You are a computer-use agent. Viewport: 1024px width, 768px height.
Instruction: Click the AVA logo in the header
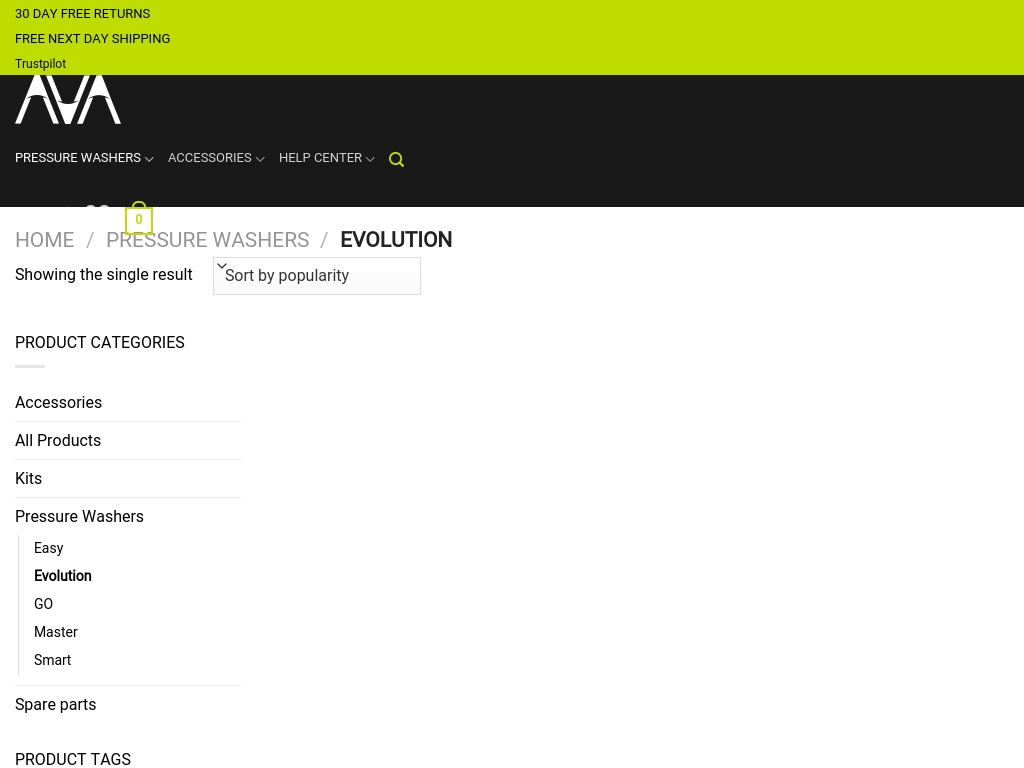pyautogui.click(x=68, y=99)
